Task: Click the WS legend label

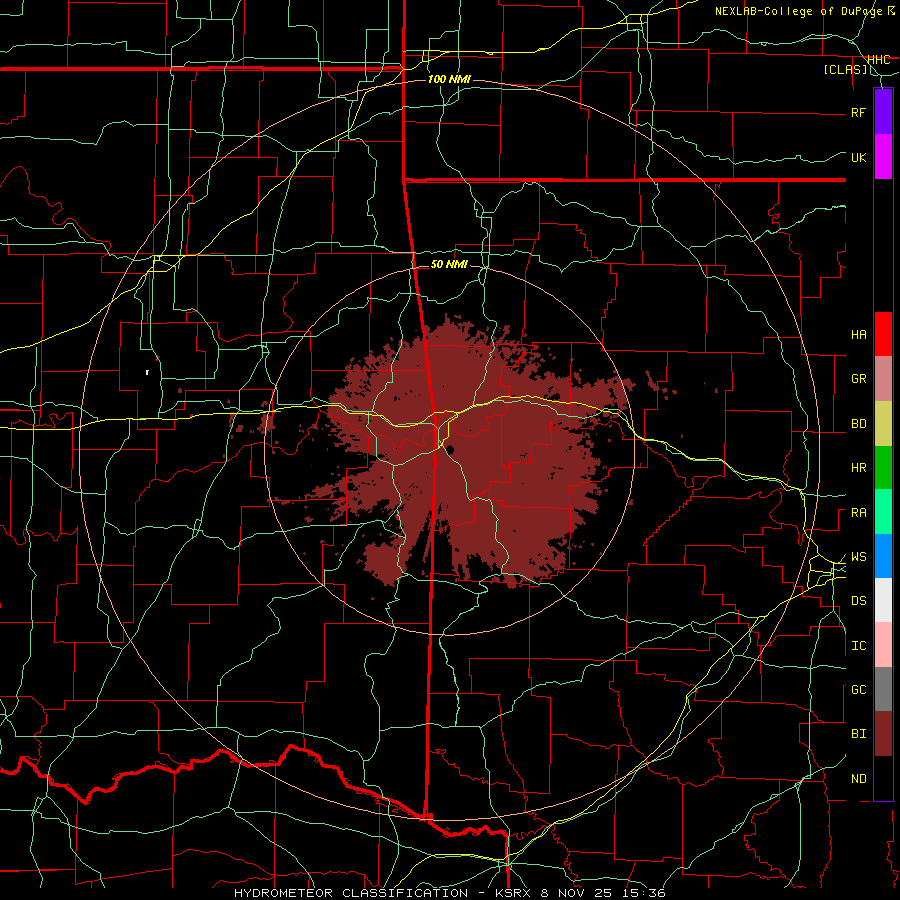Action: tap(858, 557)
